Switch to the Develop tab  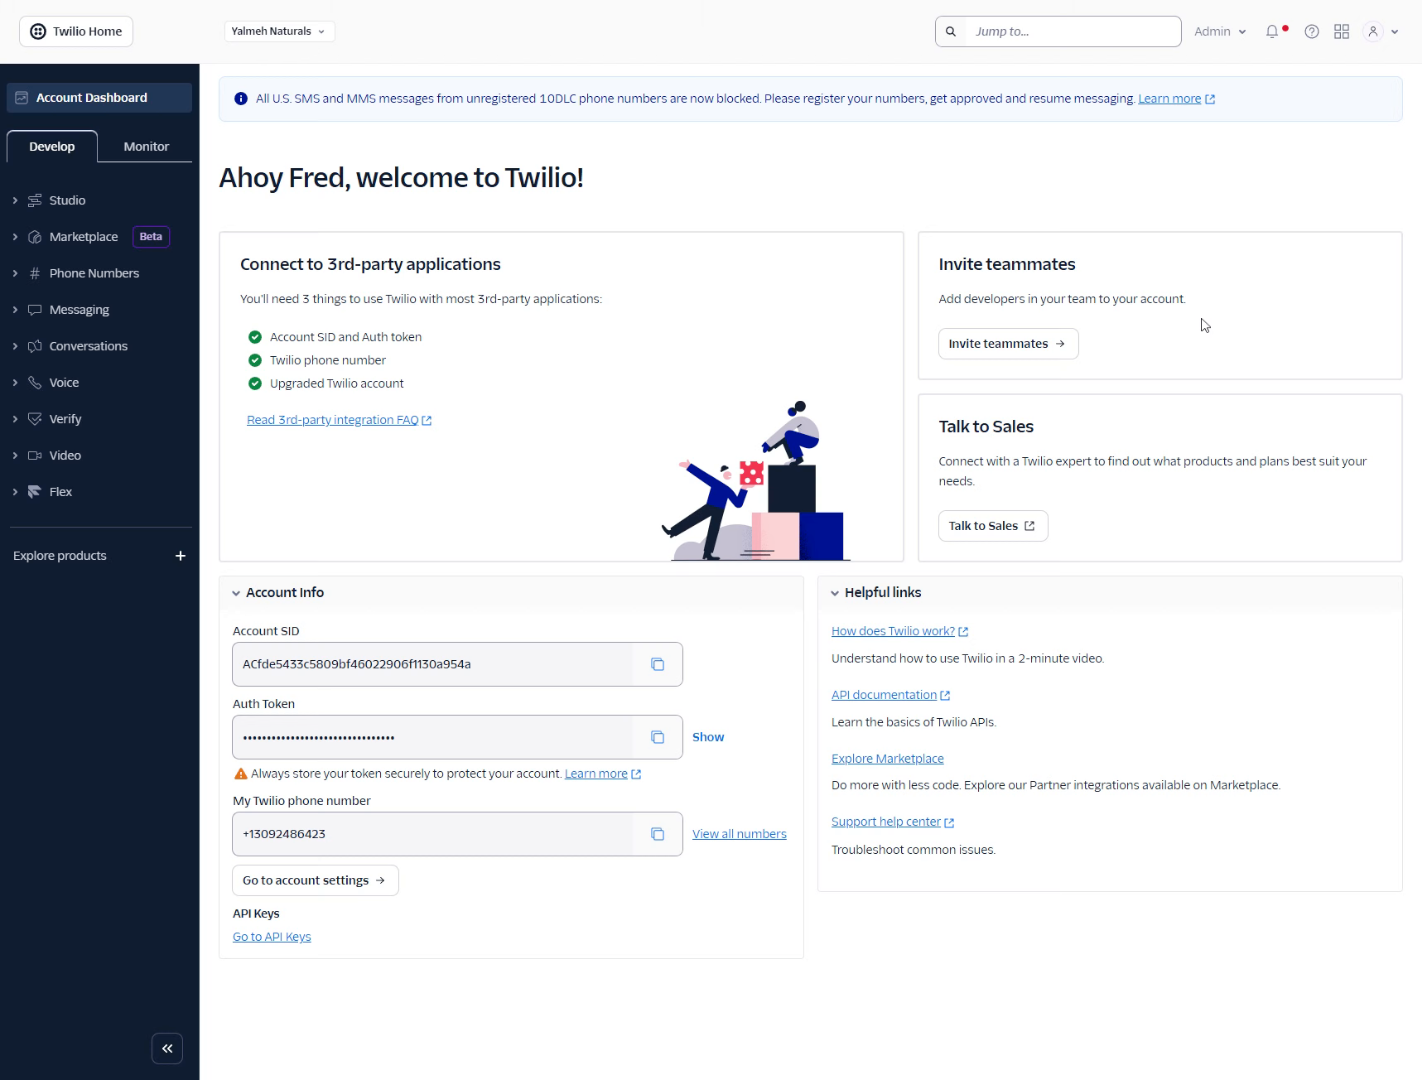click(52, 146)
